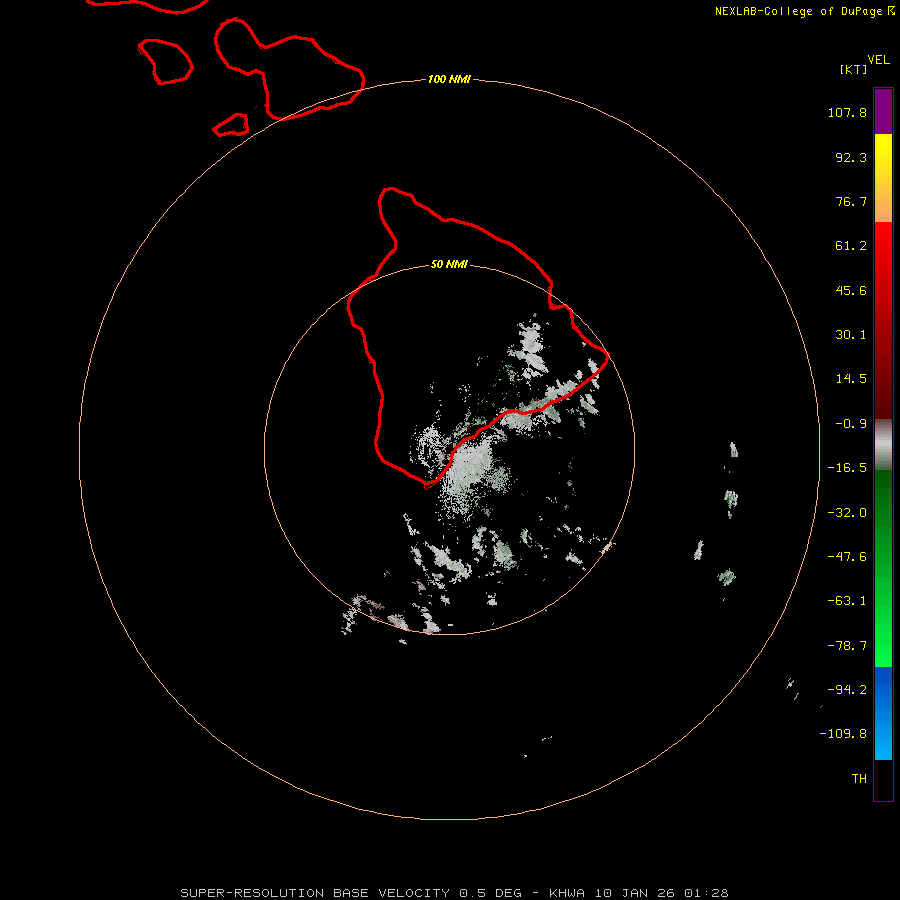Click the NEXLAB-College of DuPage label

(798, 11)
